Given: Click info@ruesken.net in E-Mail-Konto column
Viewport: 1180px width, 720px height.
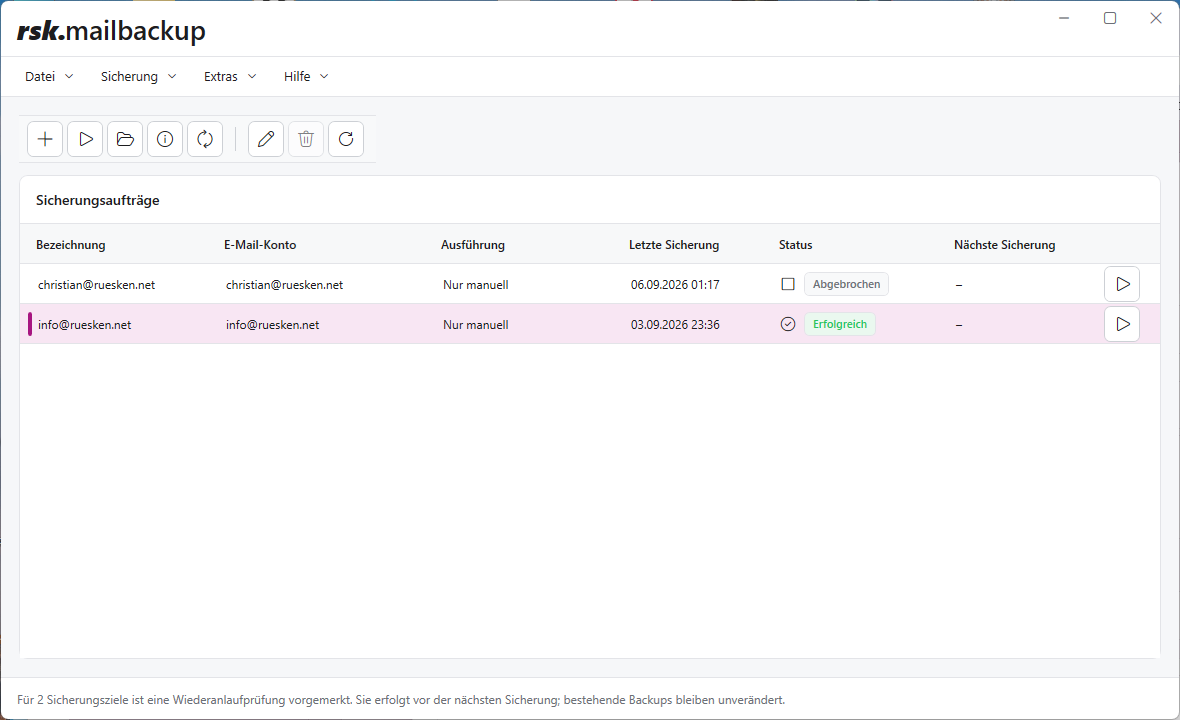Looking at the screenshot, I should coord(272,325).
